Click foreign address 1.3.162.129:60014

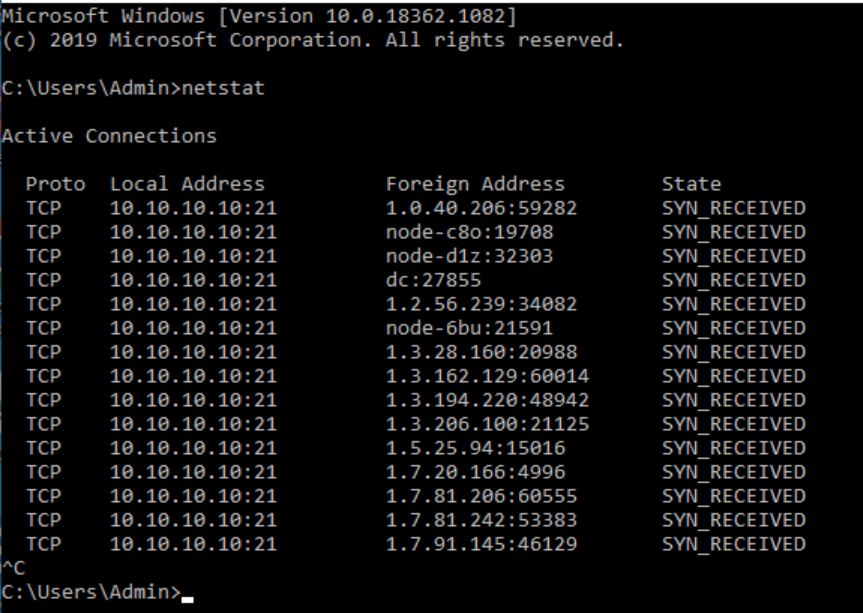pos(487,376)
